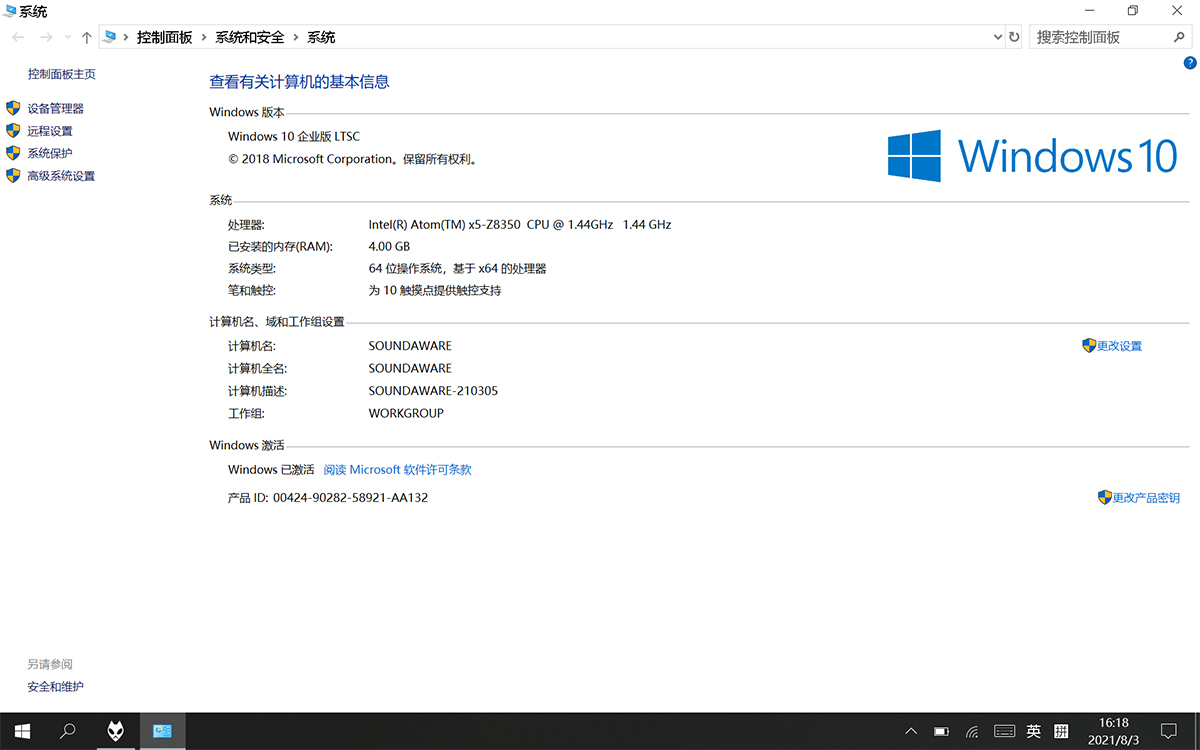Open 系统保护 settings link
The width and height of the screenshot is (1200, 750).
click(50, 153)
